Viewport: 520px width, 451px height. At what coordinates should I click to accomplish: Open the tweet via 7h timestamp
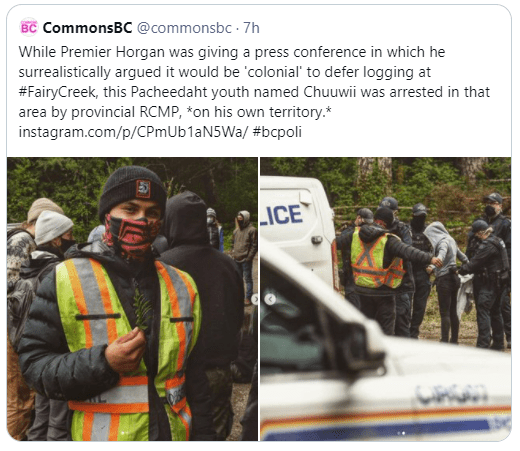pos(251,28)
